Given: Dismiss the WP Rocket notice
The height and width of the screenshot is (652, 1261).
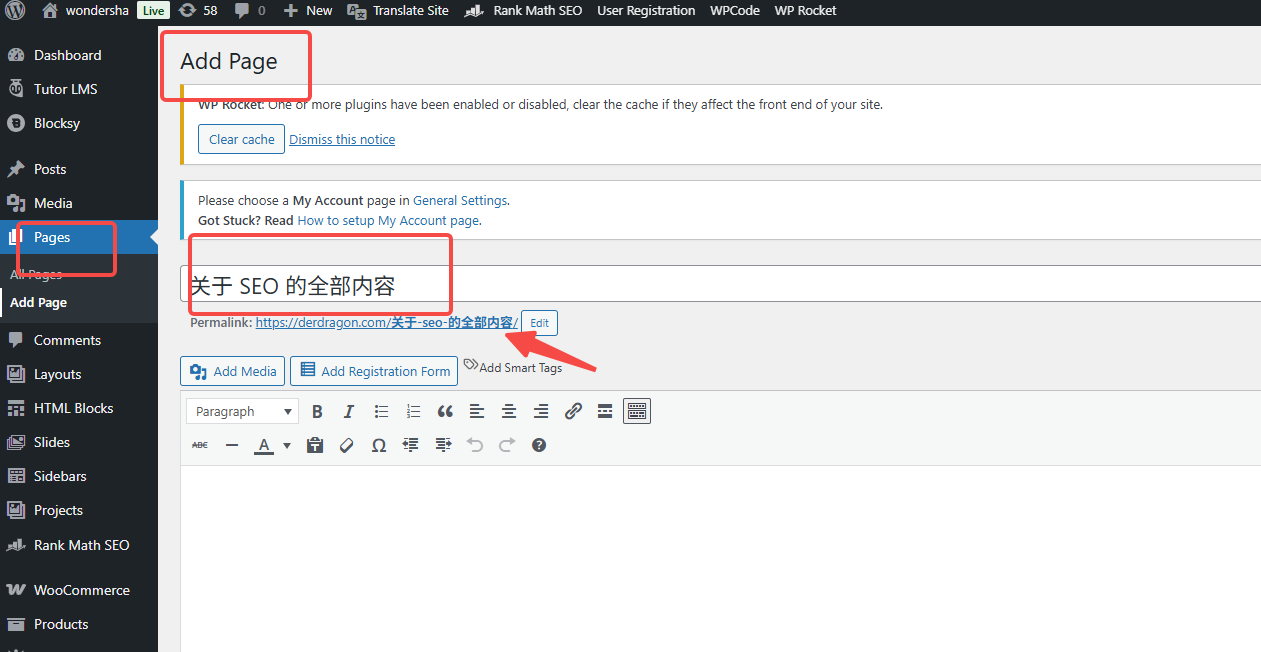Looking at the screenshot, I should coord(342,140).
